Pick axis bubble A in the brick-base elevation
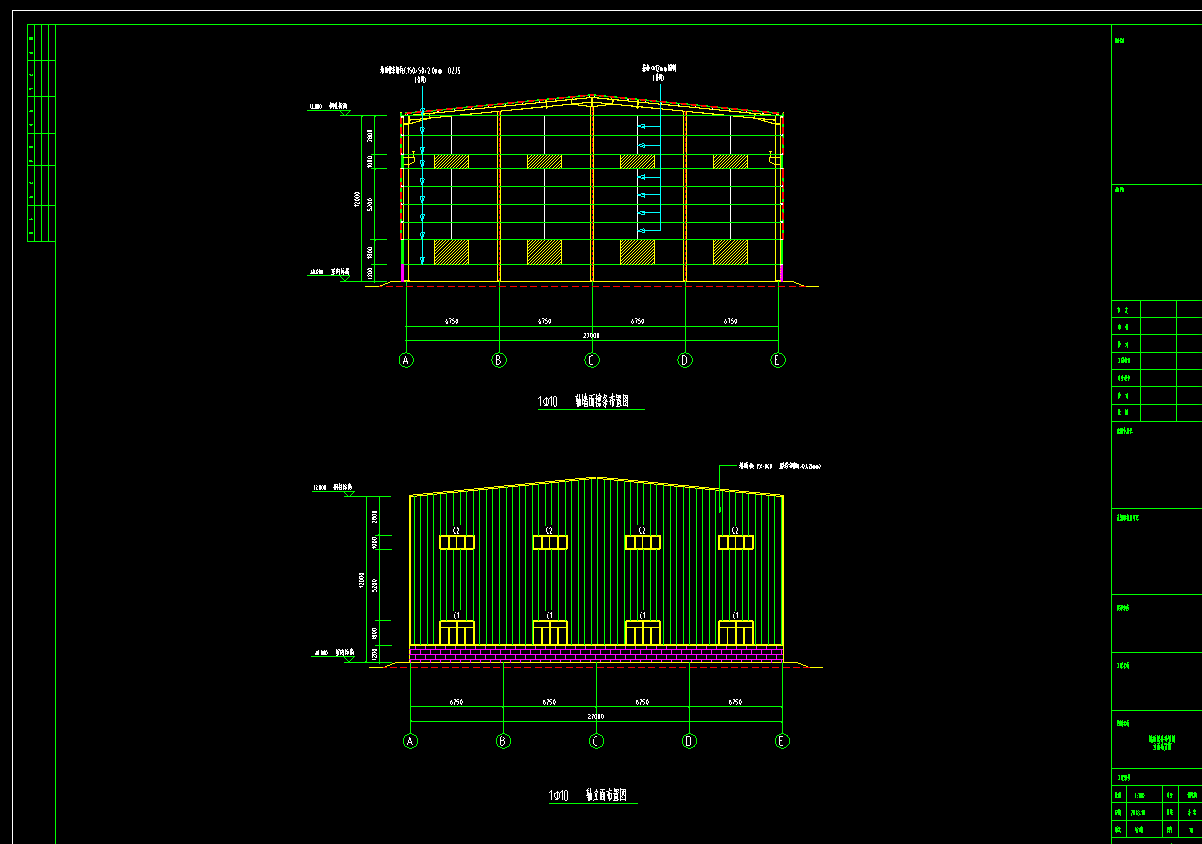Viewport: 1202px width, 844px height. point(410,741)
